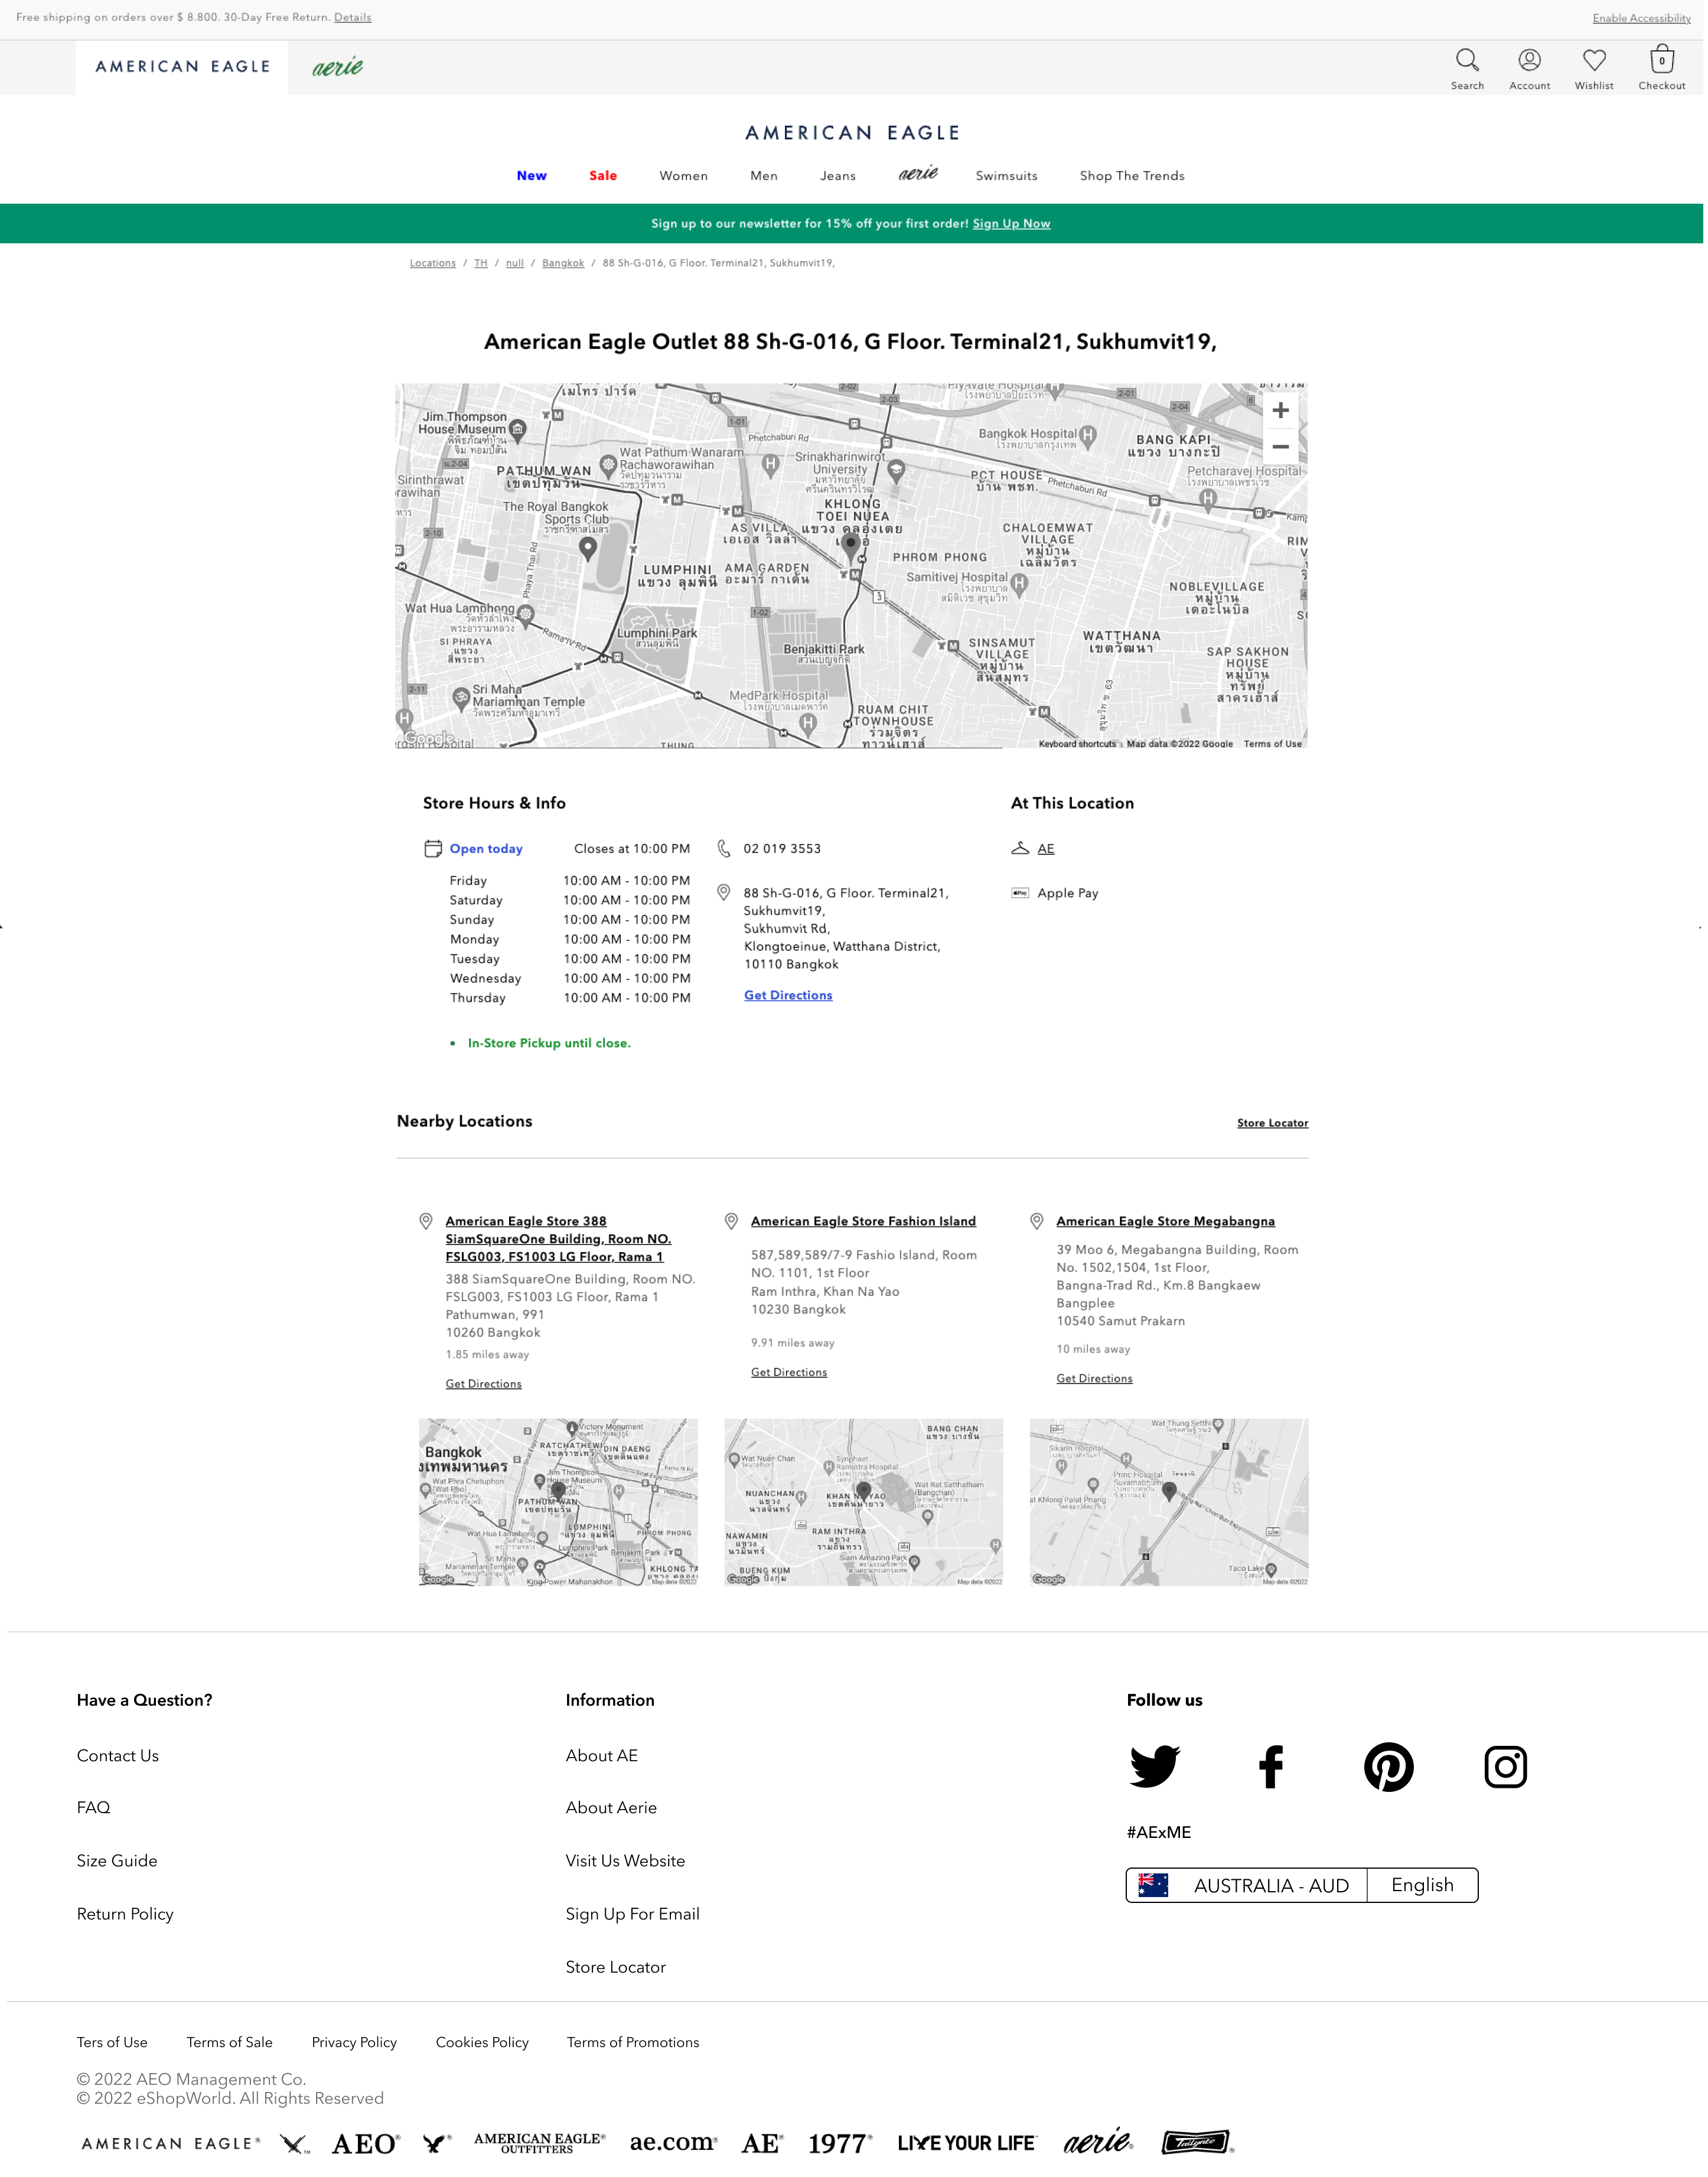The height and width of the screenshot is (2177, 1708).
Task: Zoom in on the map
Action: (x=1280, y=411)
